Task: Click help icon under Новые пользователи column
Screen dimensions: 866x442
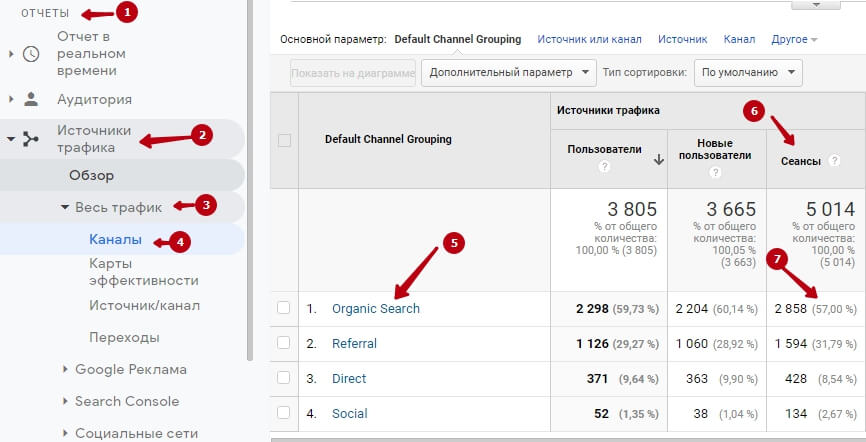Action: [715, 172]
